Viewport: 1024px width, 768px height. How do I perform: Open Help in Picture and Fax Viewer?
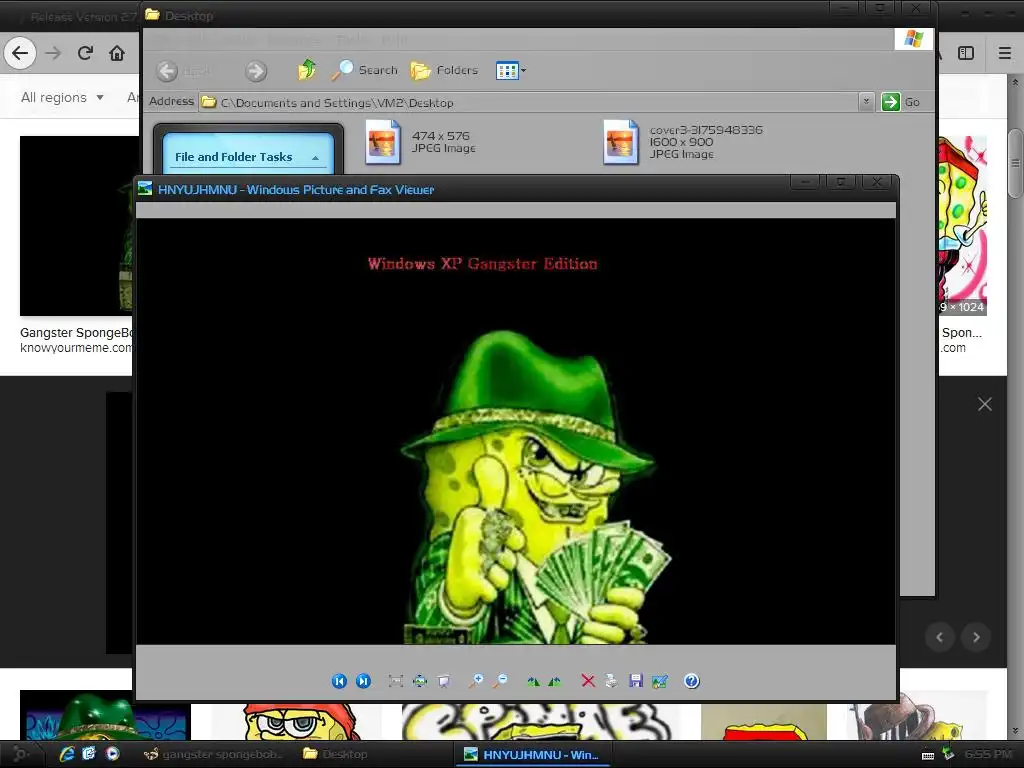(x=692, y=681)
